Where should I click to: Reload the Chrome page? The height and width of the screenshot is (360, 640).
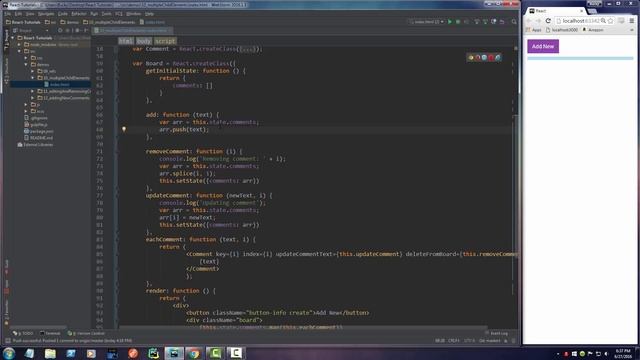(548, 20)
